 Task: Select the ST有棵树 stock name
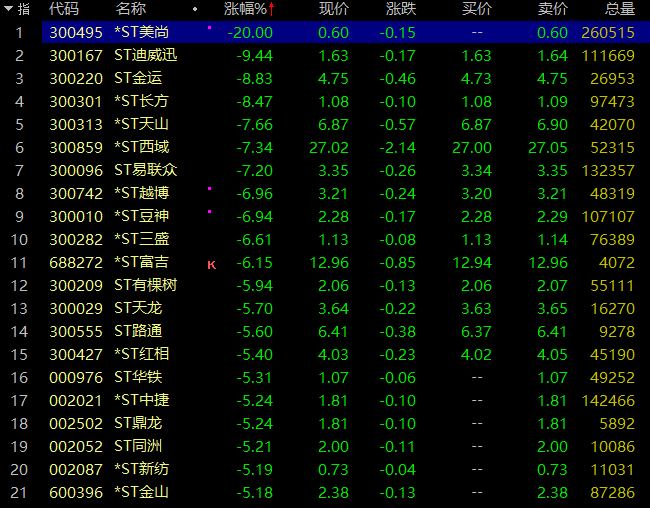146,285
